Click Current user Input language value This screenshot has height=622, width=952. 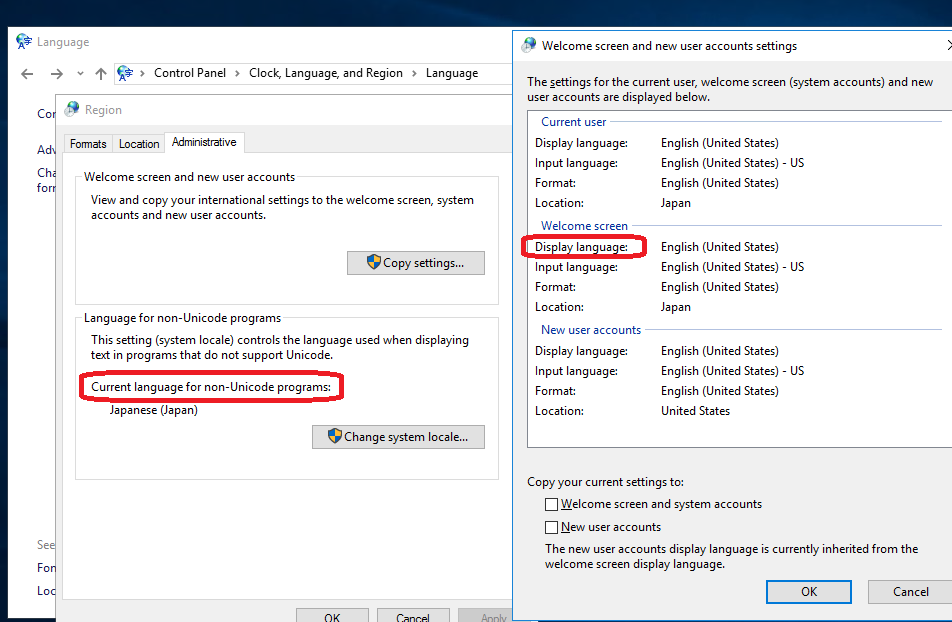point(732,163)
